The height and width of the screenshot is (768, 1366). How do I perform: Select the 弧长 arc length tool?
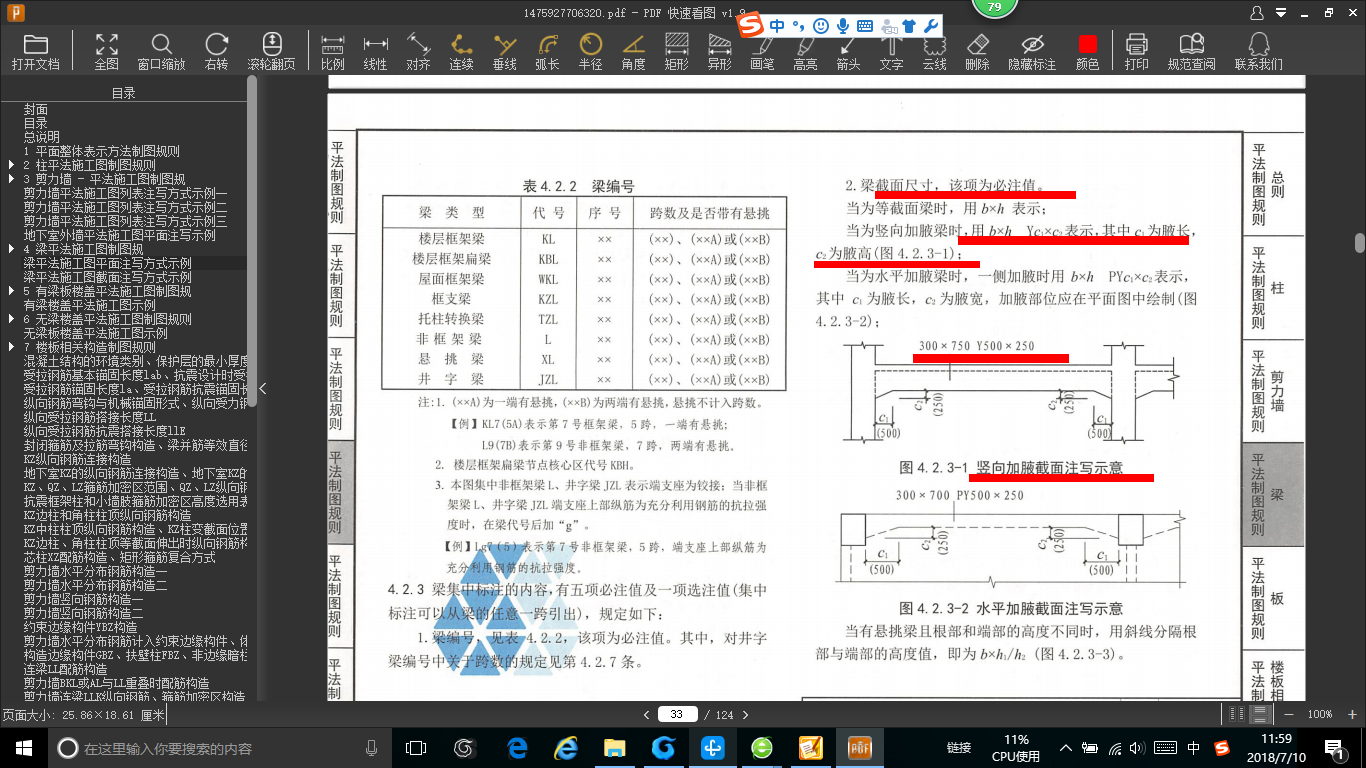[x=547, y=52]
